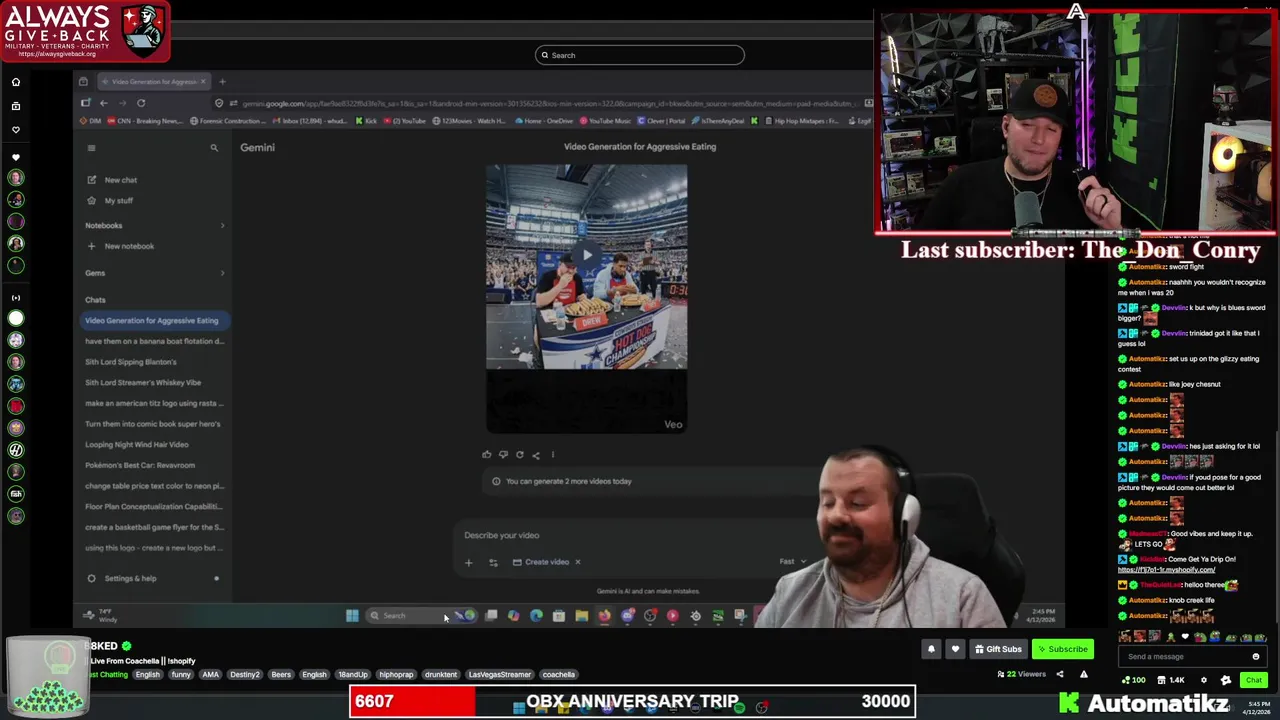
Task: Reload the browser page
Action: [141, 103]
